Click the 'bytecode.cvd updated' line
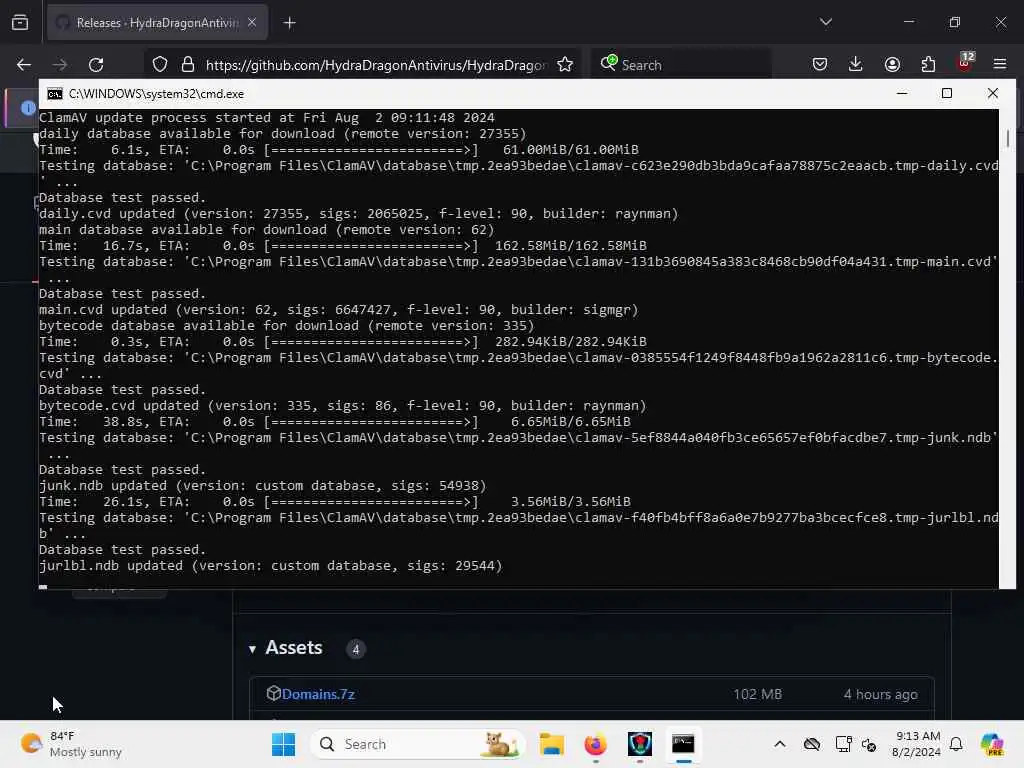The width and height of the screenshot is (1024, 768). click(x=342, y=406)
